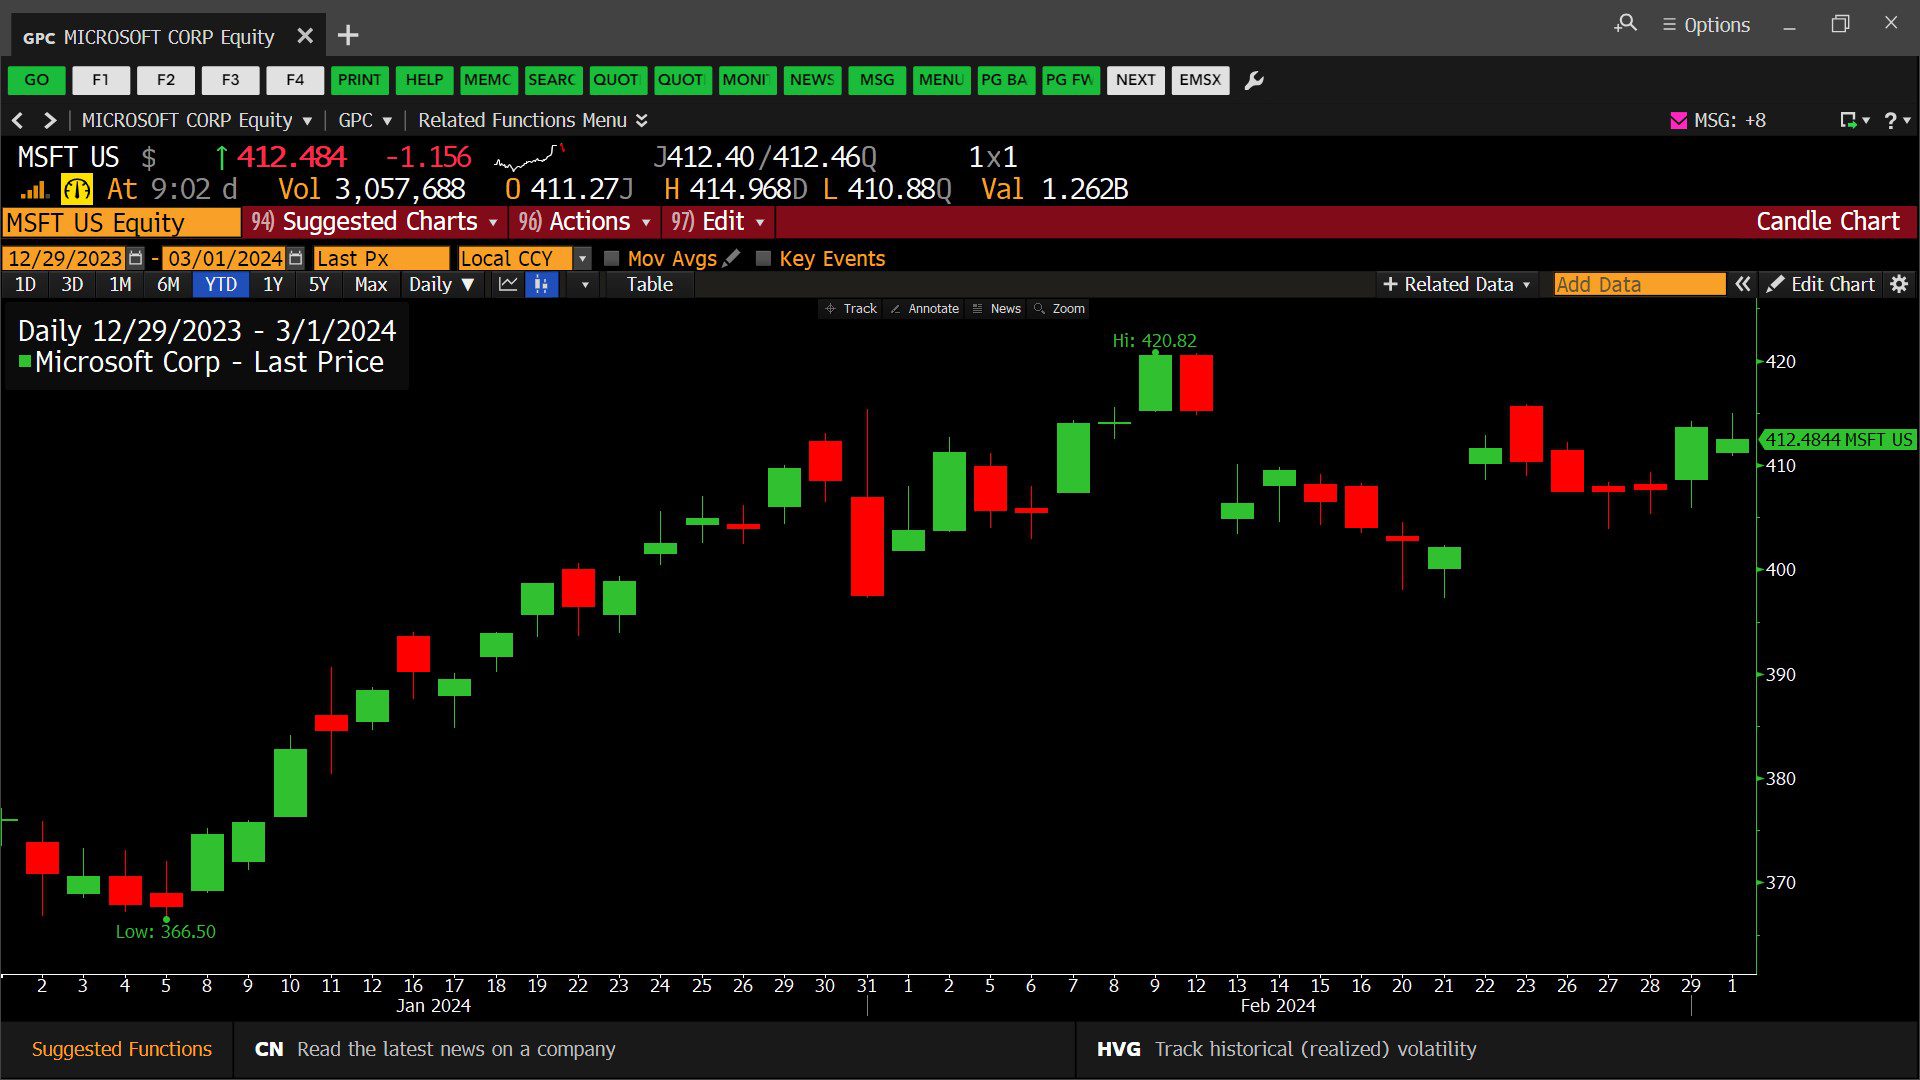The height and width of the screenshot is (1080, 1920).
Task: Click the NEXT button
Action: click(x=1136, y=80)
